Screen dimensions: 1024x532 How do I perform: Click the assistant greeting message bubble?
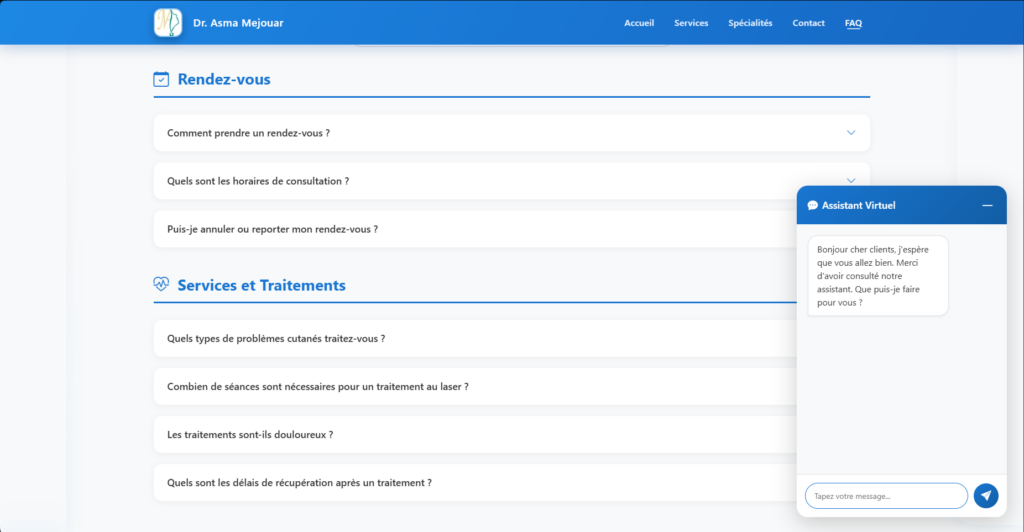(878, 275)
